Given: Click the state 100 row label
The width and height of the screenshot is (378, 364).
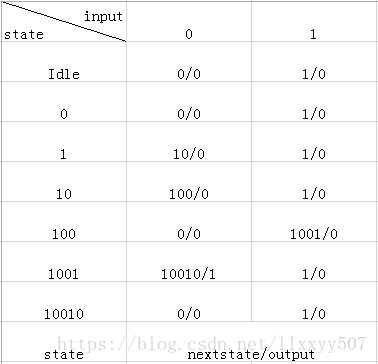Looking at the screenshot, I should pos(64,222).
